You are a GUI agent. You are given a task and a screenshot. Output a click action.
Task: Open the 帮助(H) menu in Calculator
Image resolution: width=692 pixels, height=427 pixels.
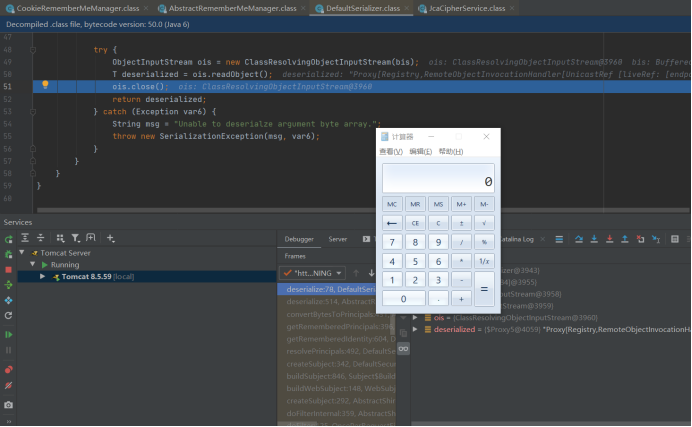[x=451, y=151]
